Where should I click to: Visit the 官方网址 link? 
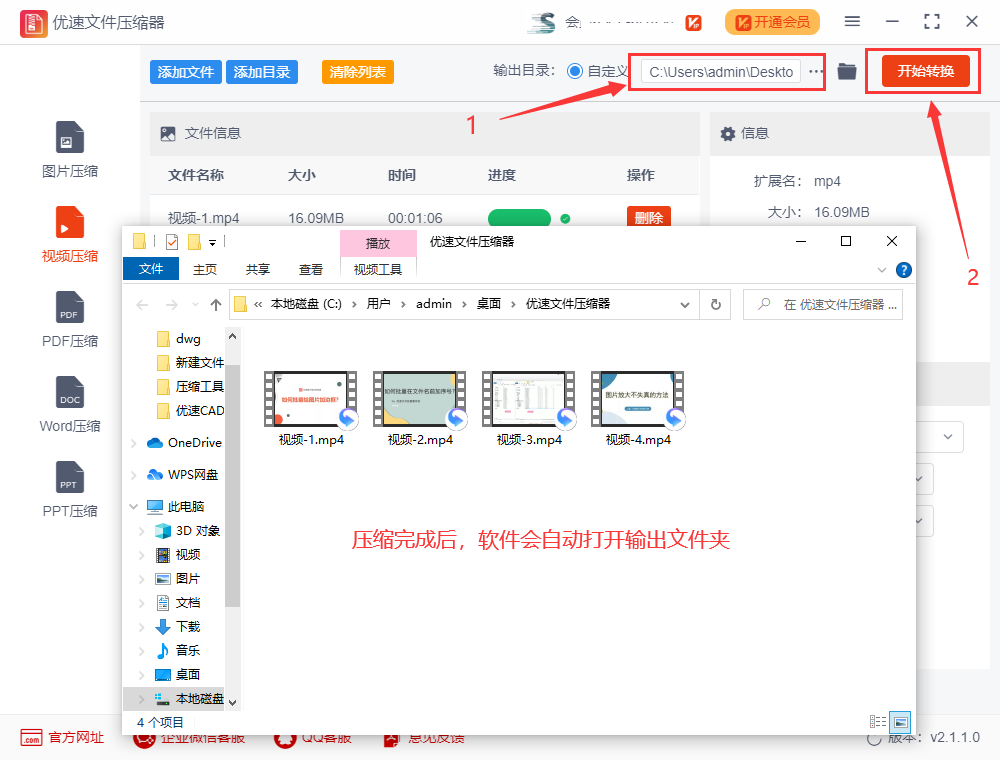63,738
